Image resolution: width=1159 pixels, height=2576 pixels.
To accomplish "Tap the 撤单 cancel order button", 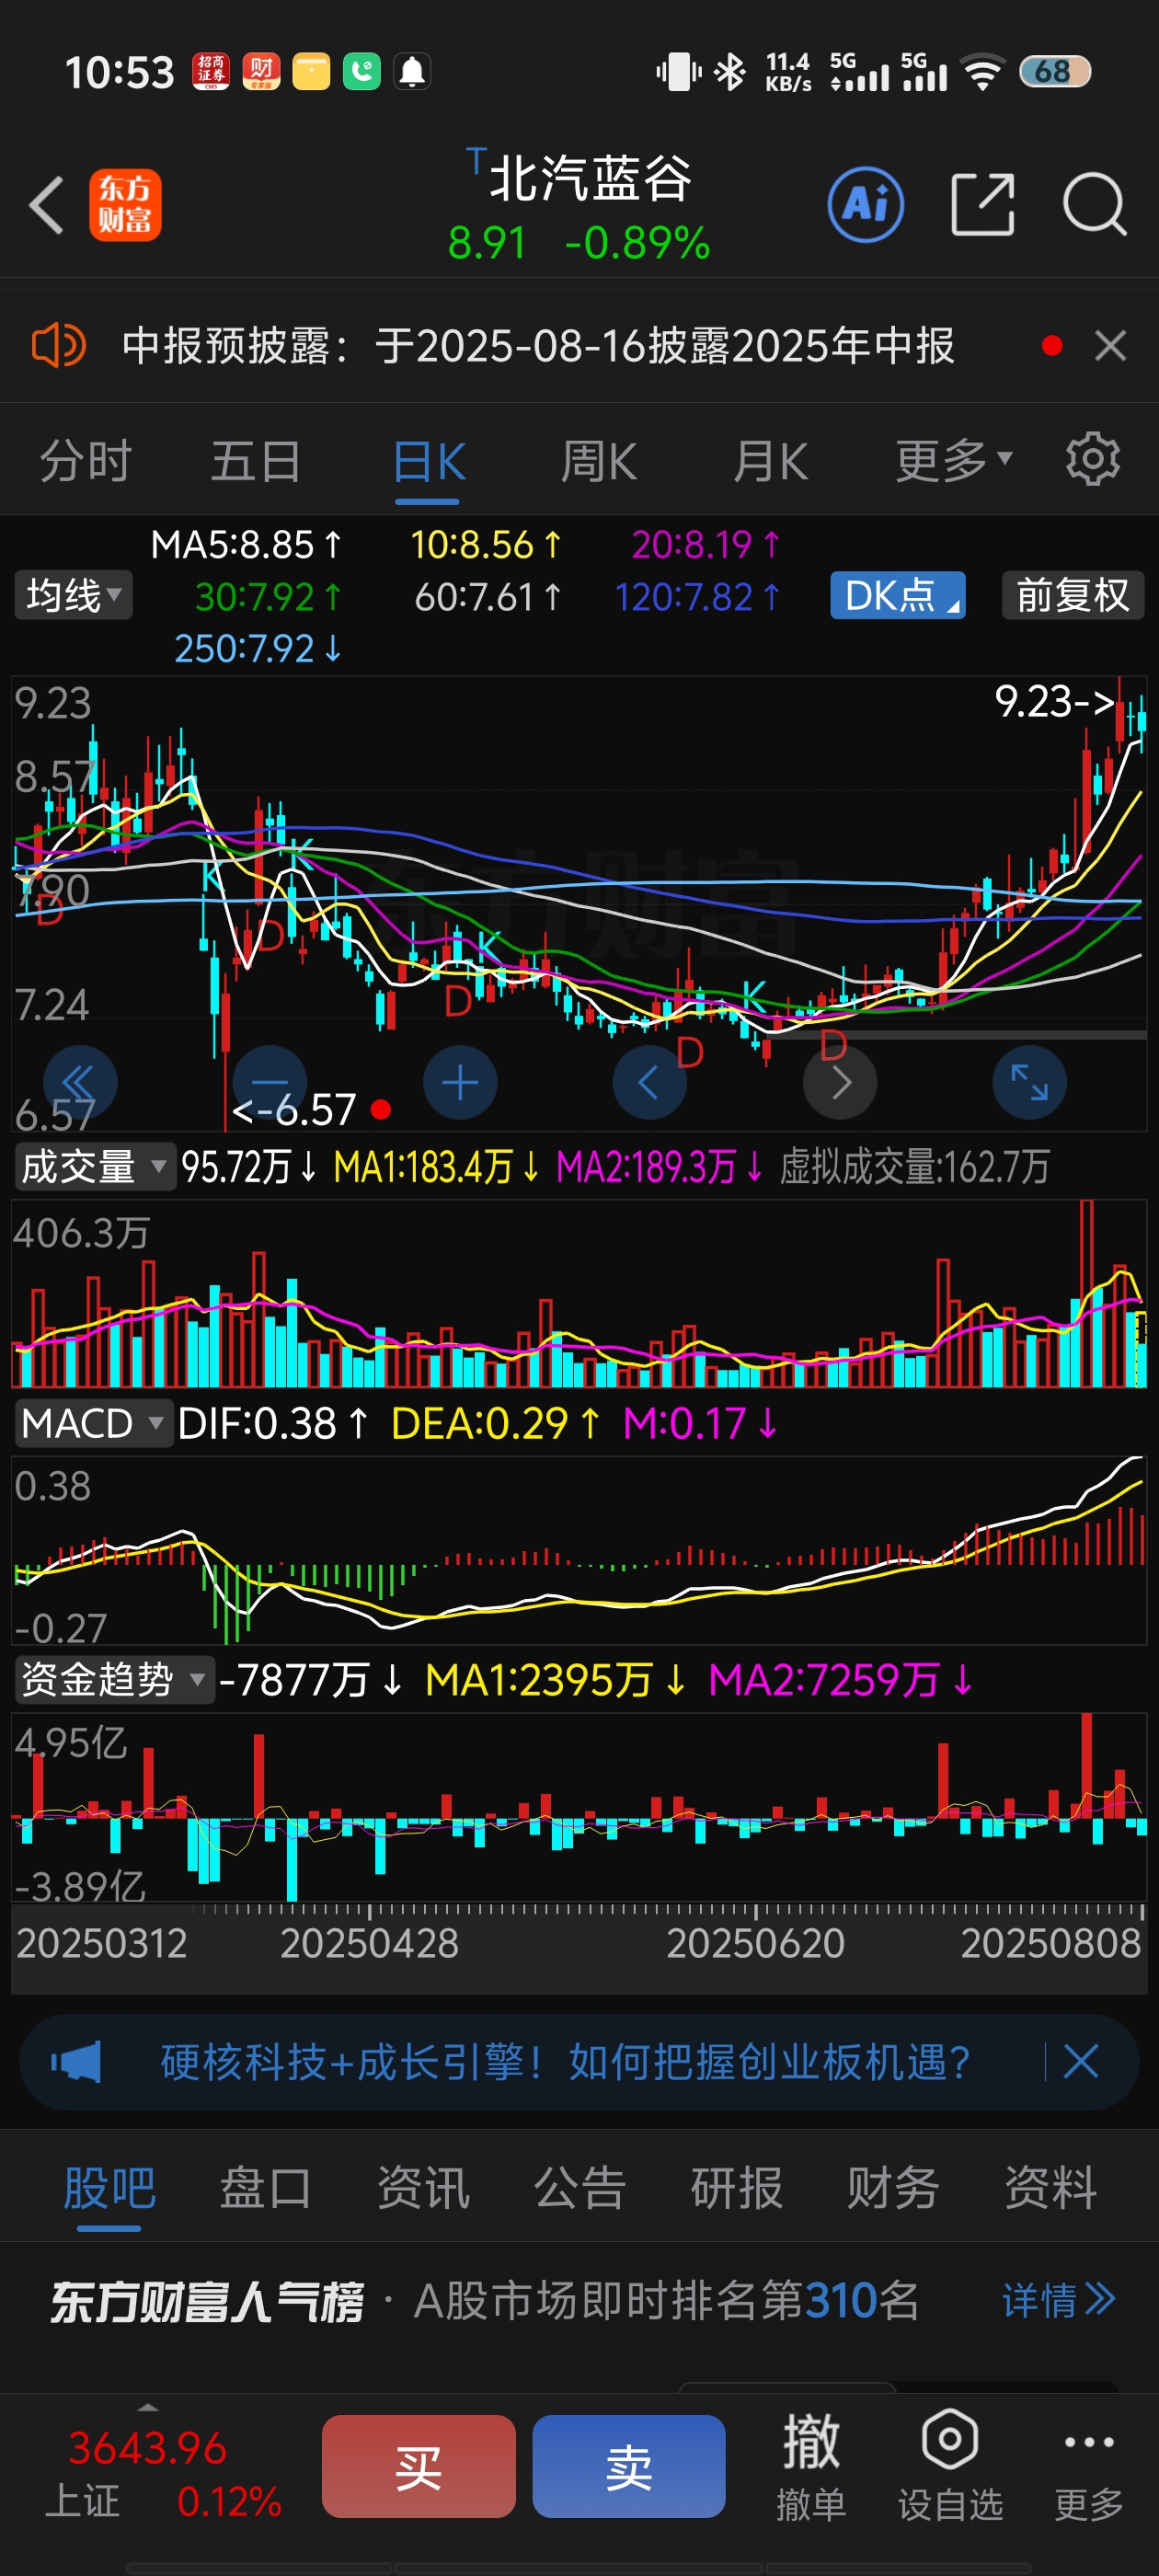I will (x=811, y=2466).
